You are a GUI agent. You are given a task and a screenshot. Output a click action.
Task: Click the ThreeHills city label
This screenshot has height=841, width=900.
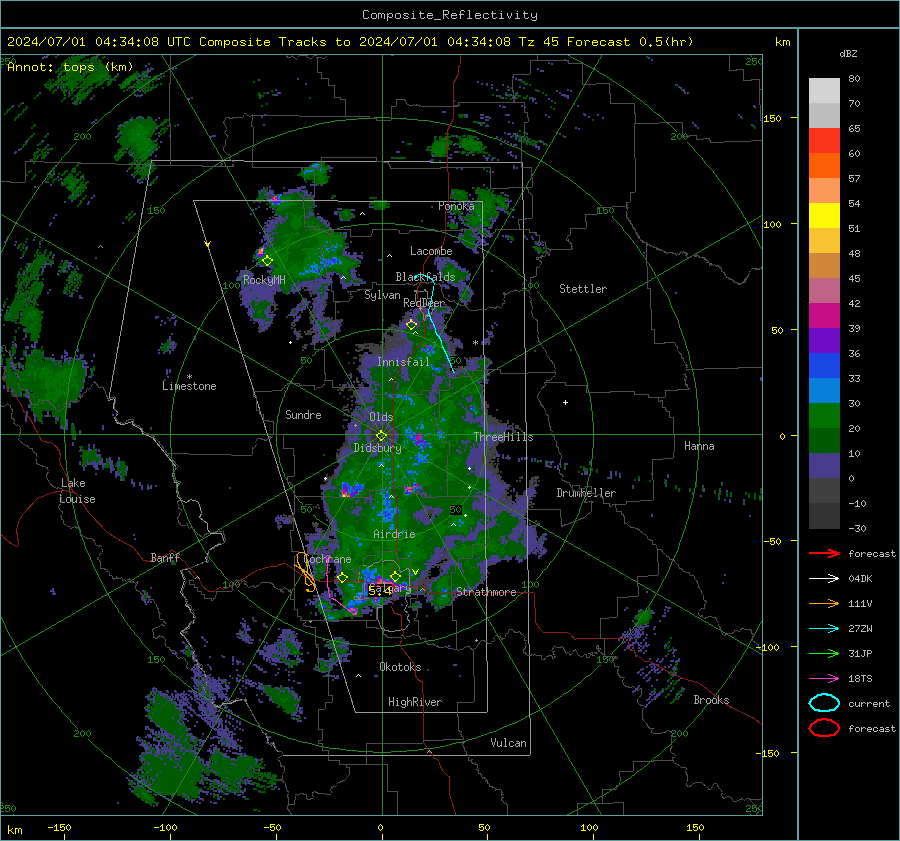[x=503, y=437]
